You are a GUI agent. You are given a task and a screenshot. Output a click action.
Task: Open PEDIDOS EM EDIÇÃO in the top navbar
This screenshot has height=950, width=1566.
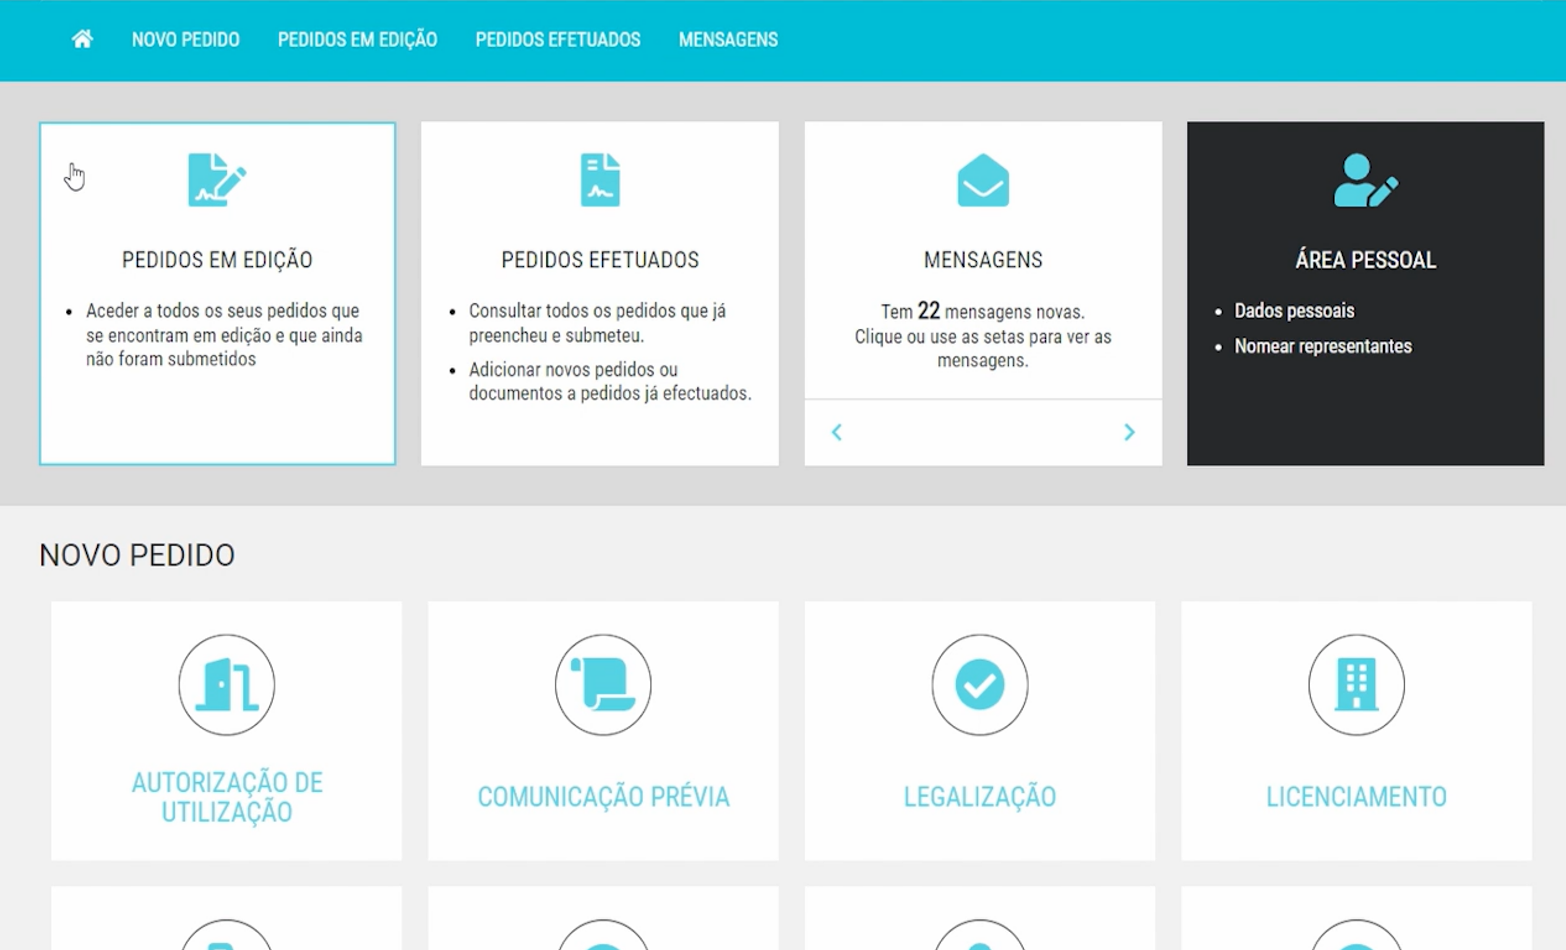coord(357,40)
